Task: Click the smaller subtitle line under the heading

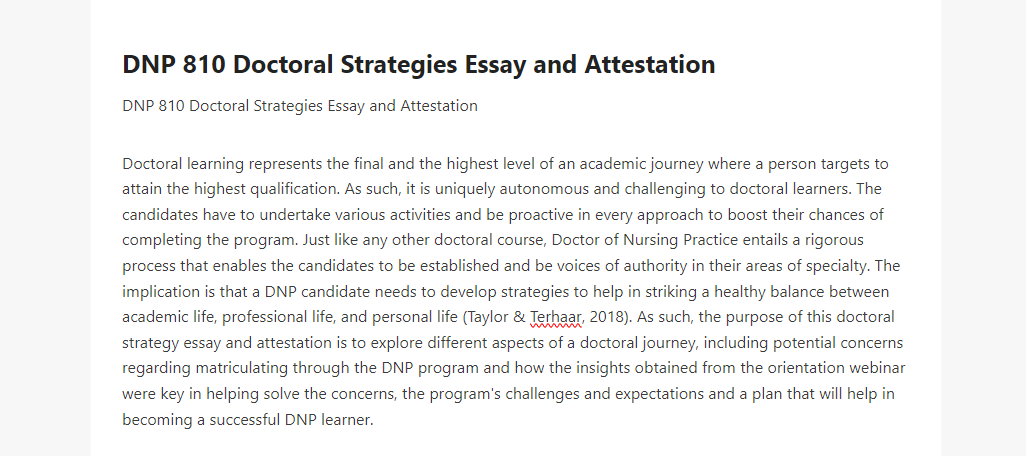Action: pos(300,106)
